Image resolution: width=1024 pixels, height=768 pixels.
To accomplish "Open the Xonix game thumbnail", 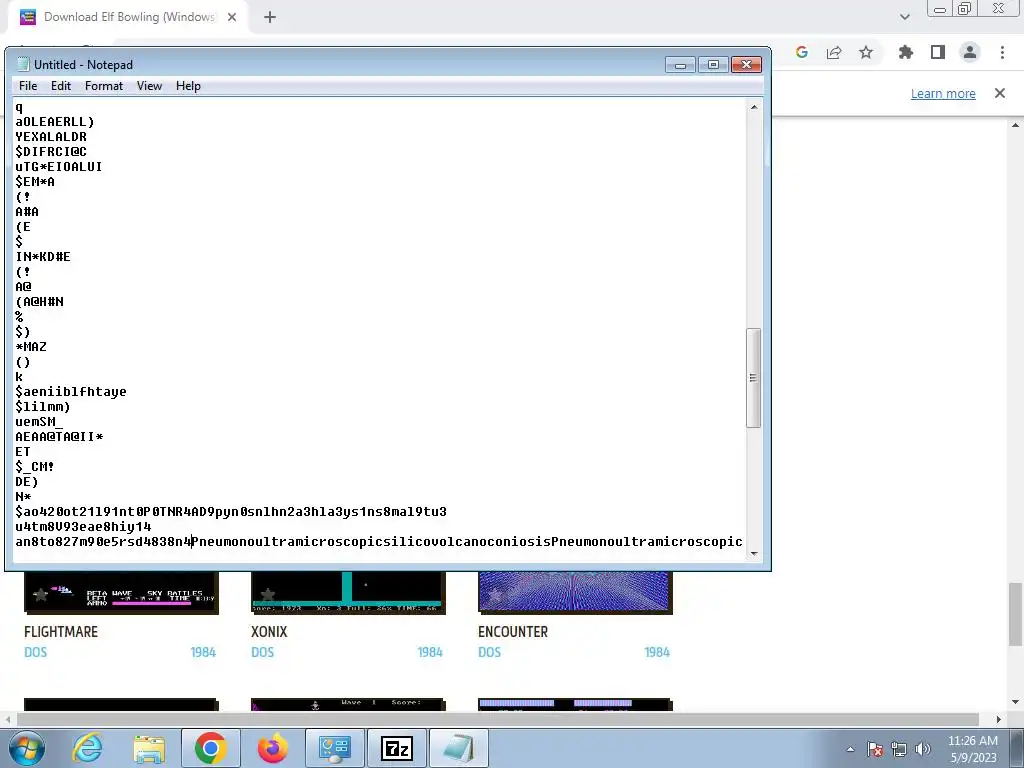I will tap(348, 593).
